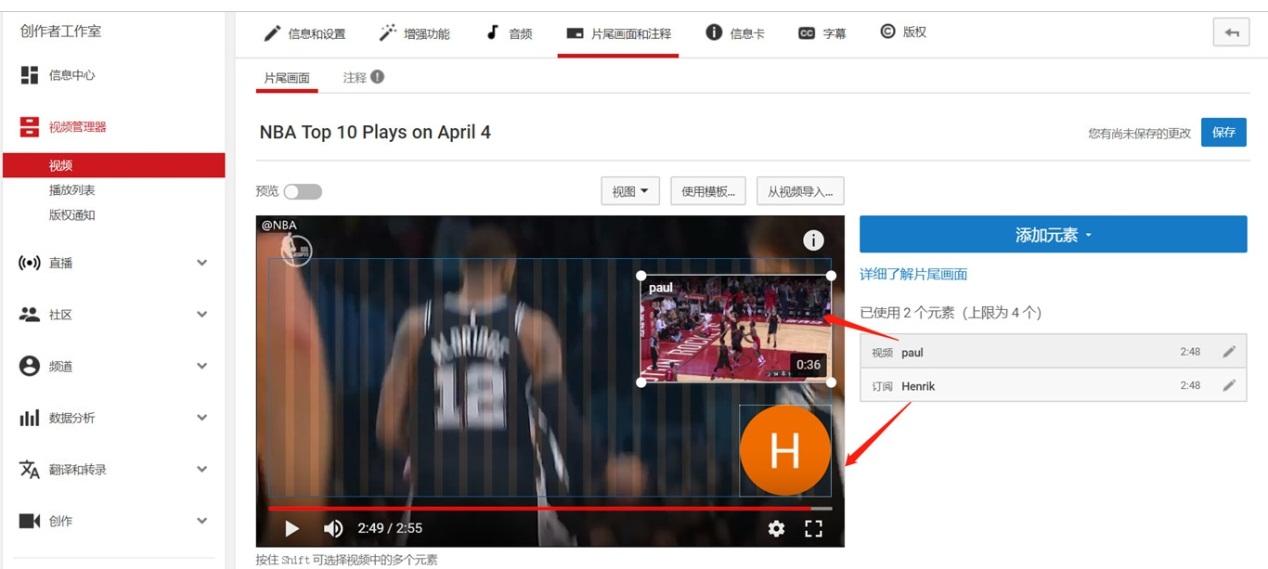Click the info icon next to 注释
Viewport: 1268px width, 569px height.
(377, 77)
